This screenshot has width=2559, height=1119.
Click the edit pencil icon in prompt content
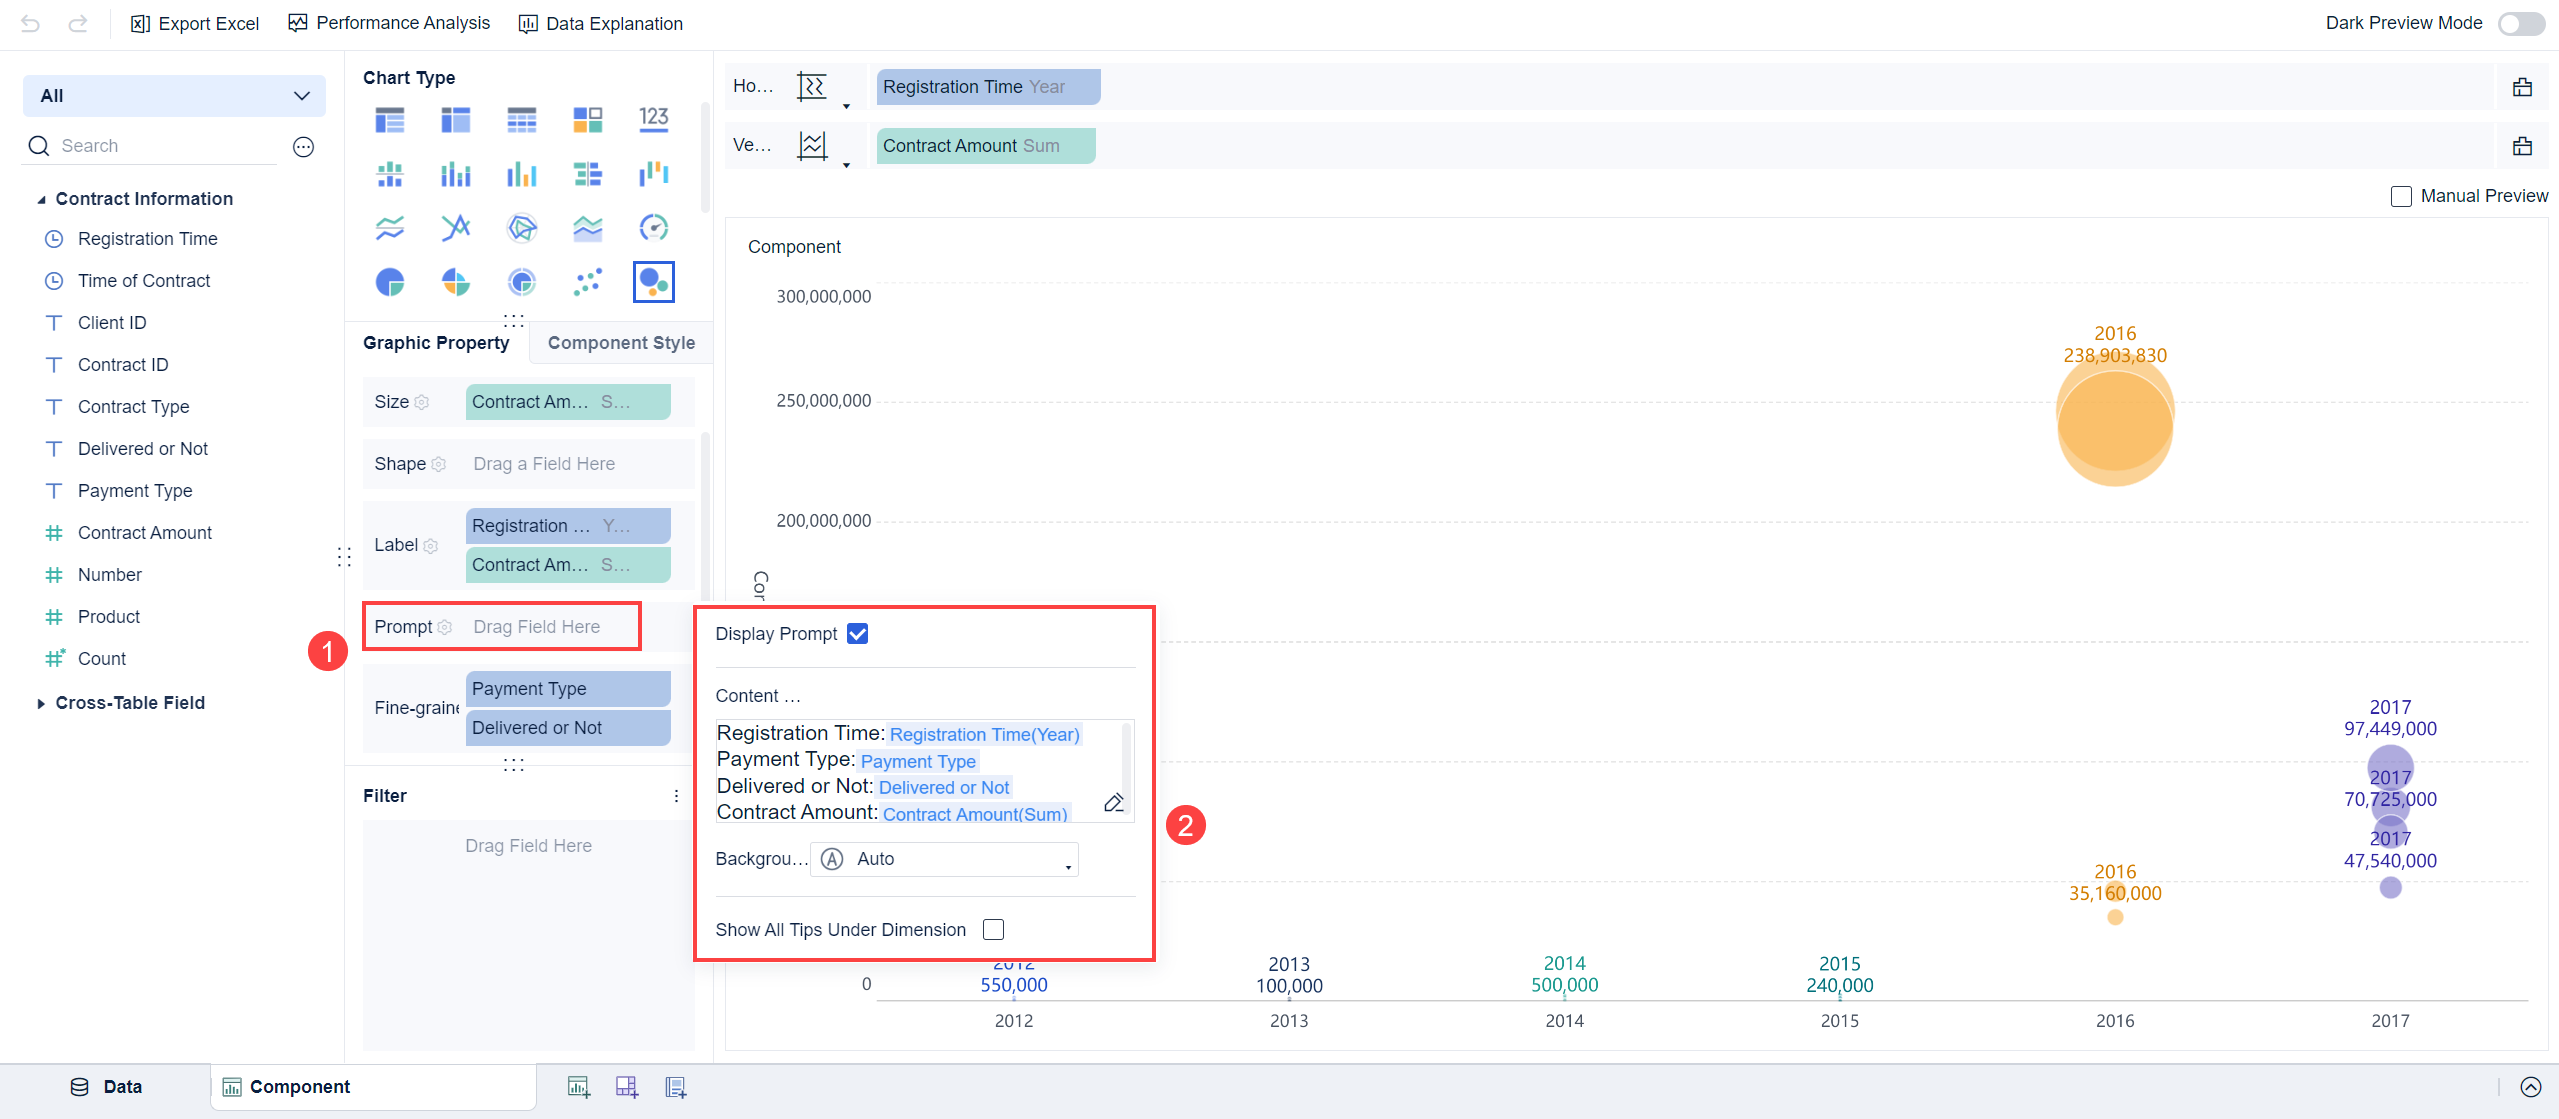1113,802
